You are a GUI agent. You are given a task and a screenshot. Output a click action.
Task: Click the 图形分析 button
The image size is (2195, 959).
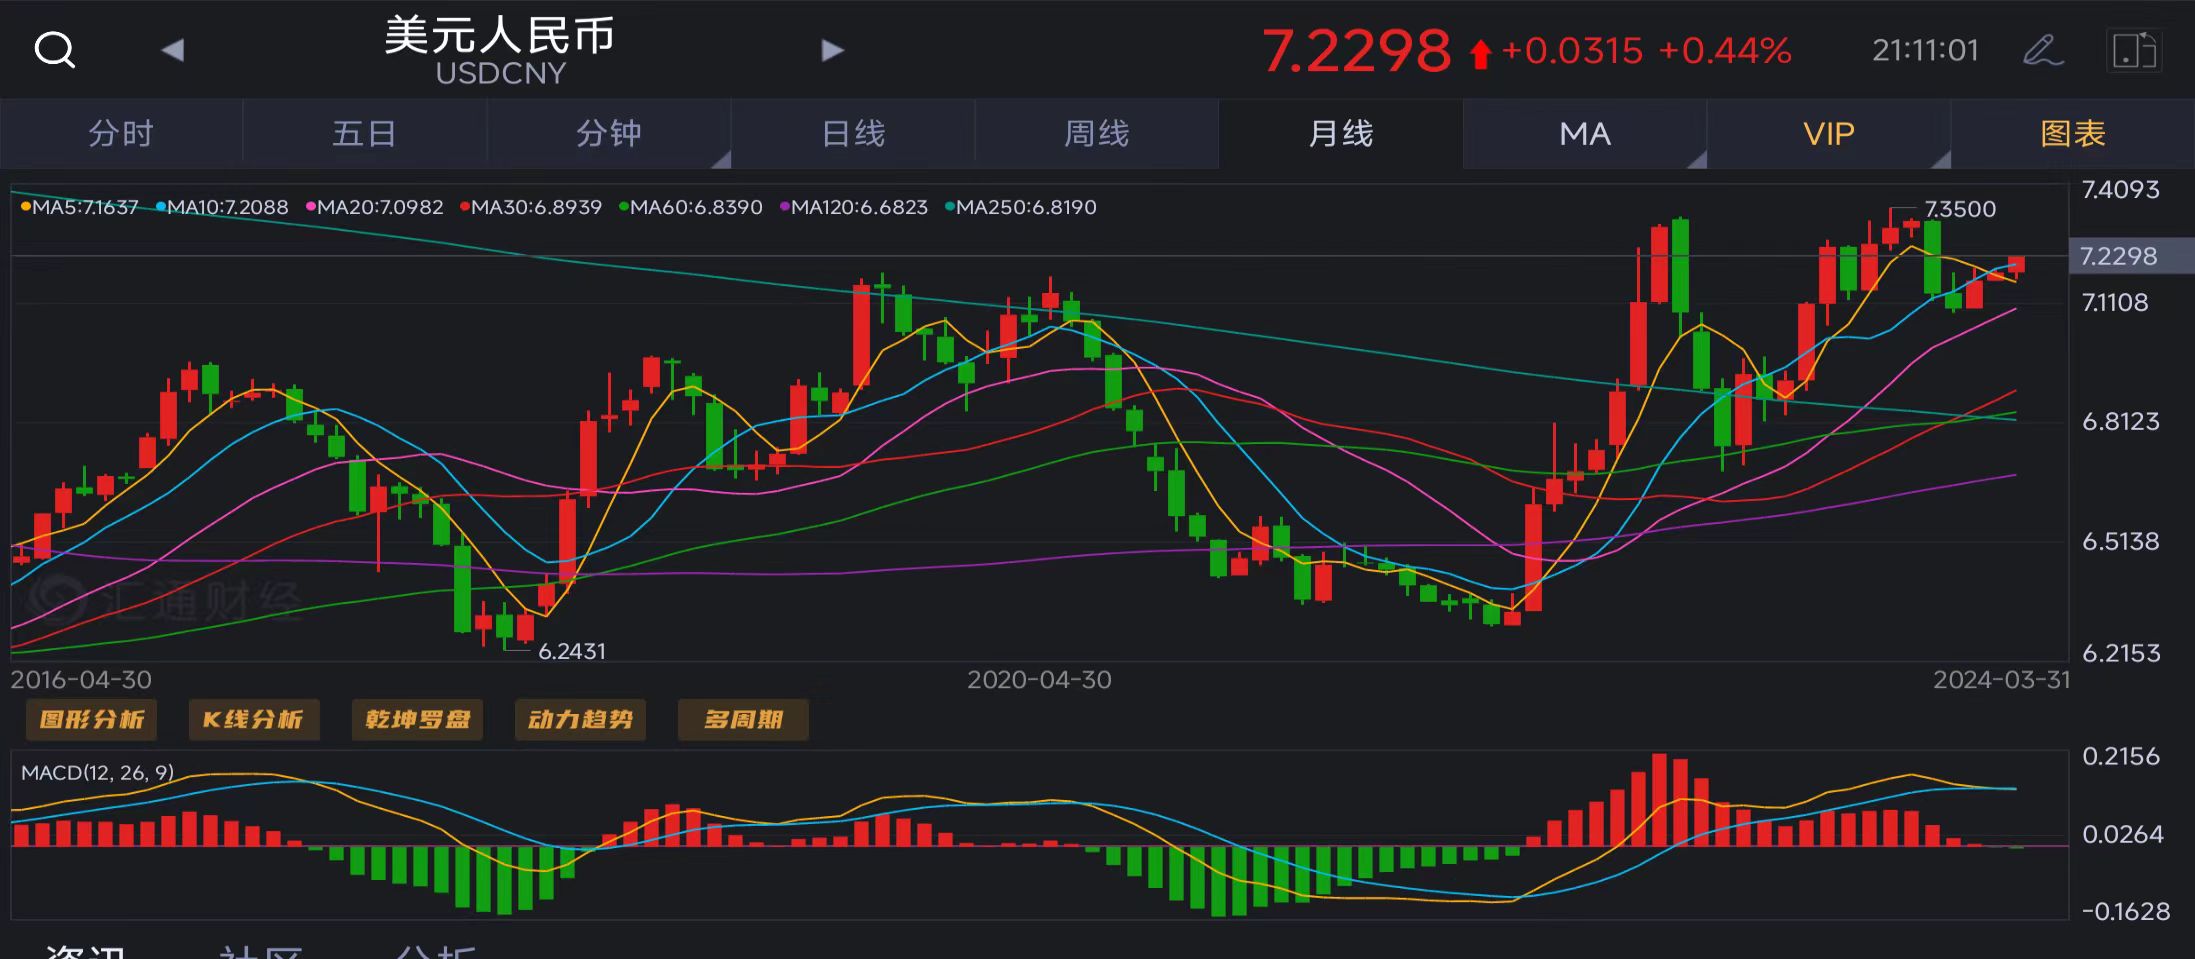91,720
